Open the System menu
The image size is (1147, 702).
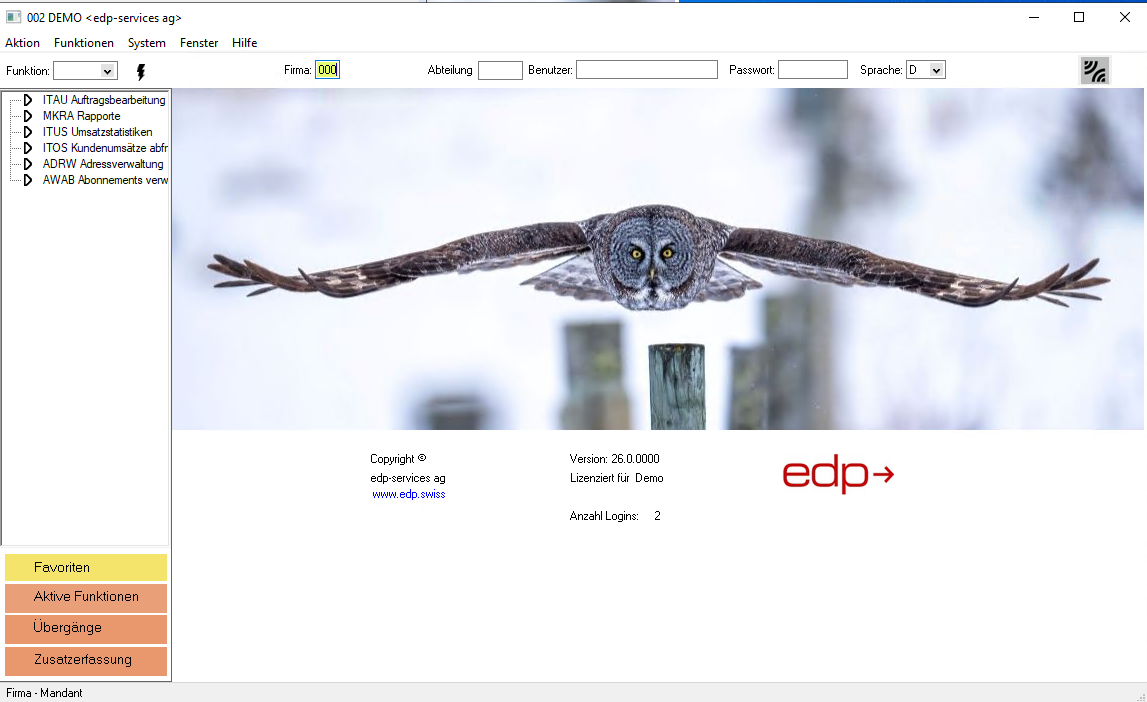(146, 43)
